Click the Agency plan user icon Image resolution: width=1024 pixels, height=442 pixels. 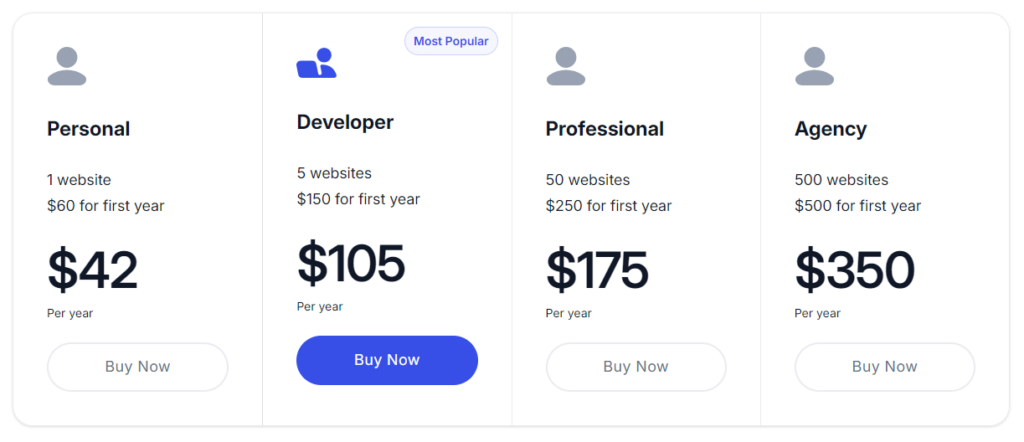[814, 66]
